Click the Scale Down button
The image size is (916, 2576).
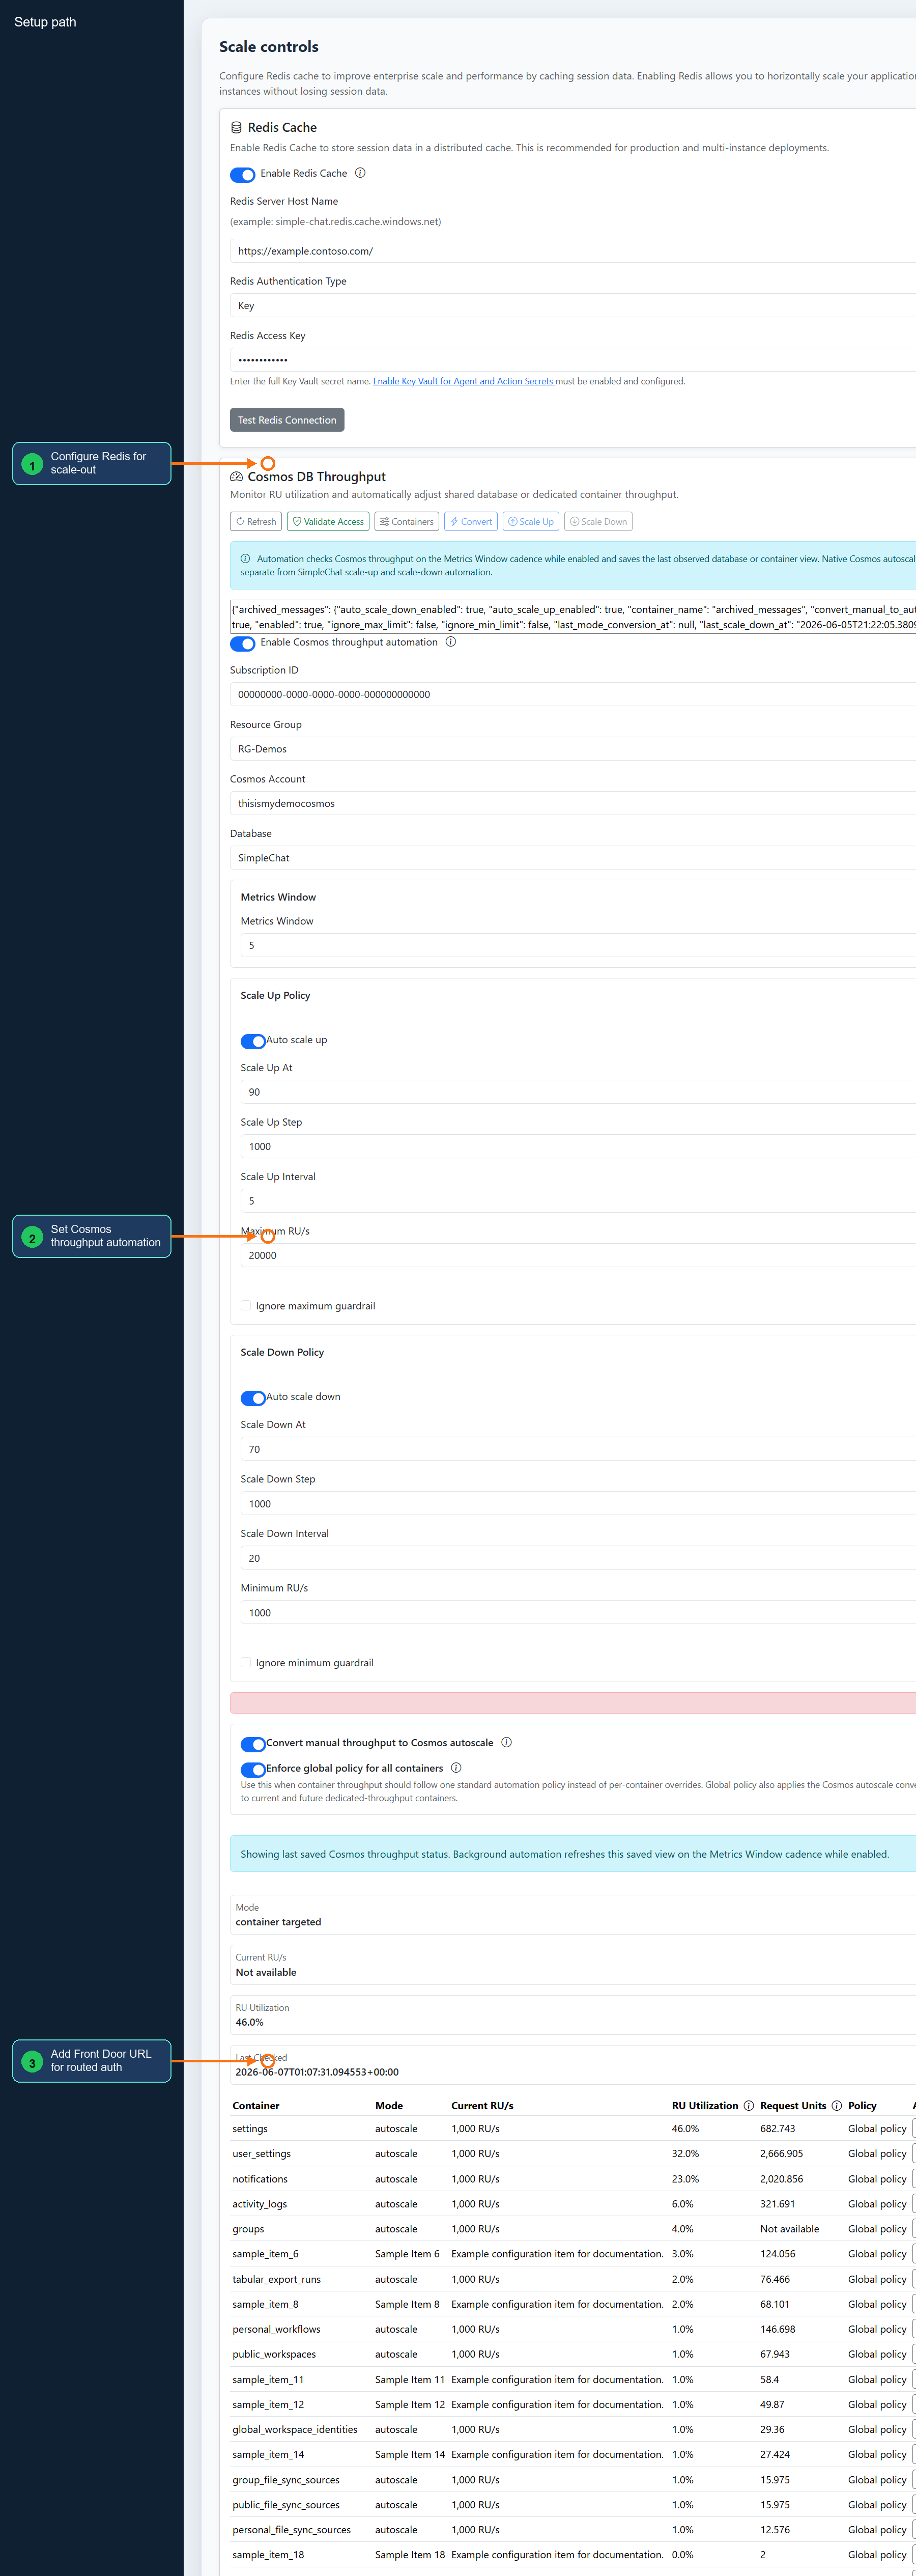598,522
